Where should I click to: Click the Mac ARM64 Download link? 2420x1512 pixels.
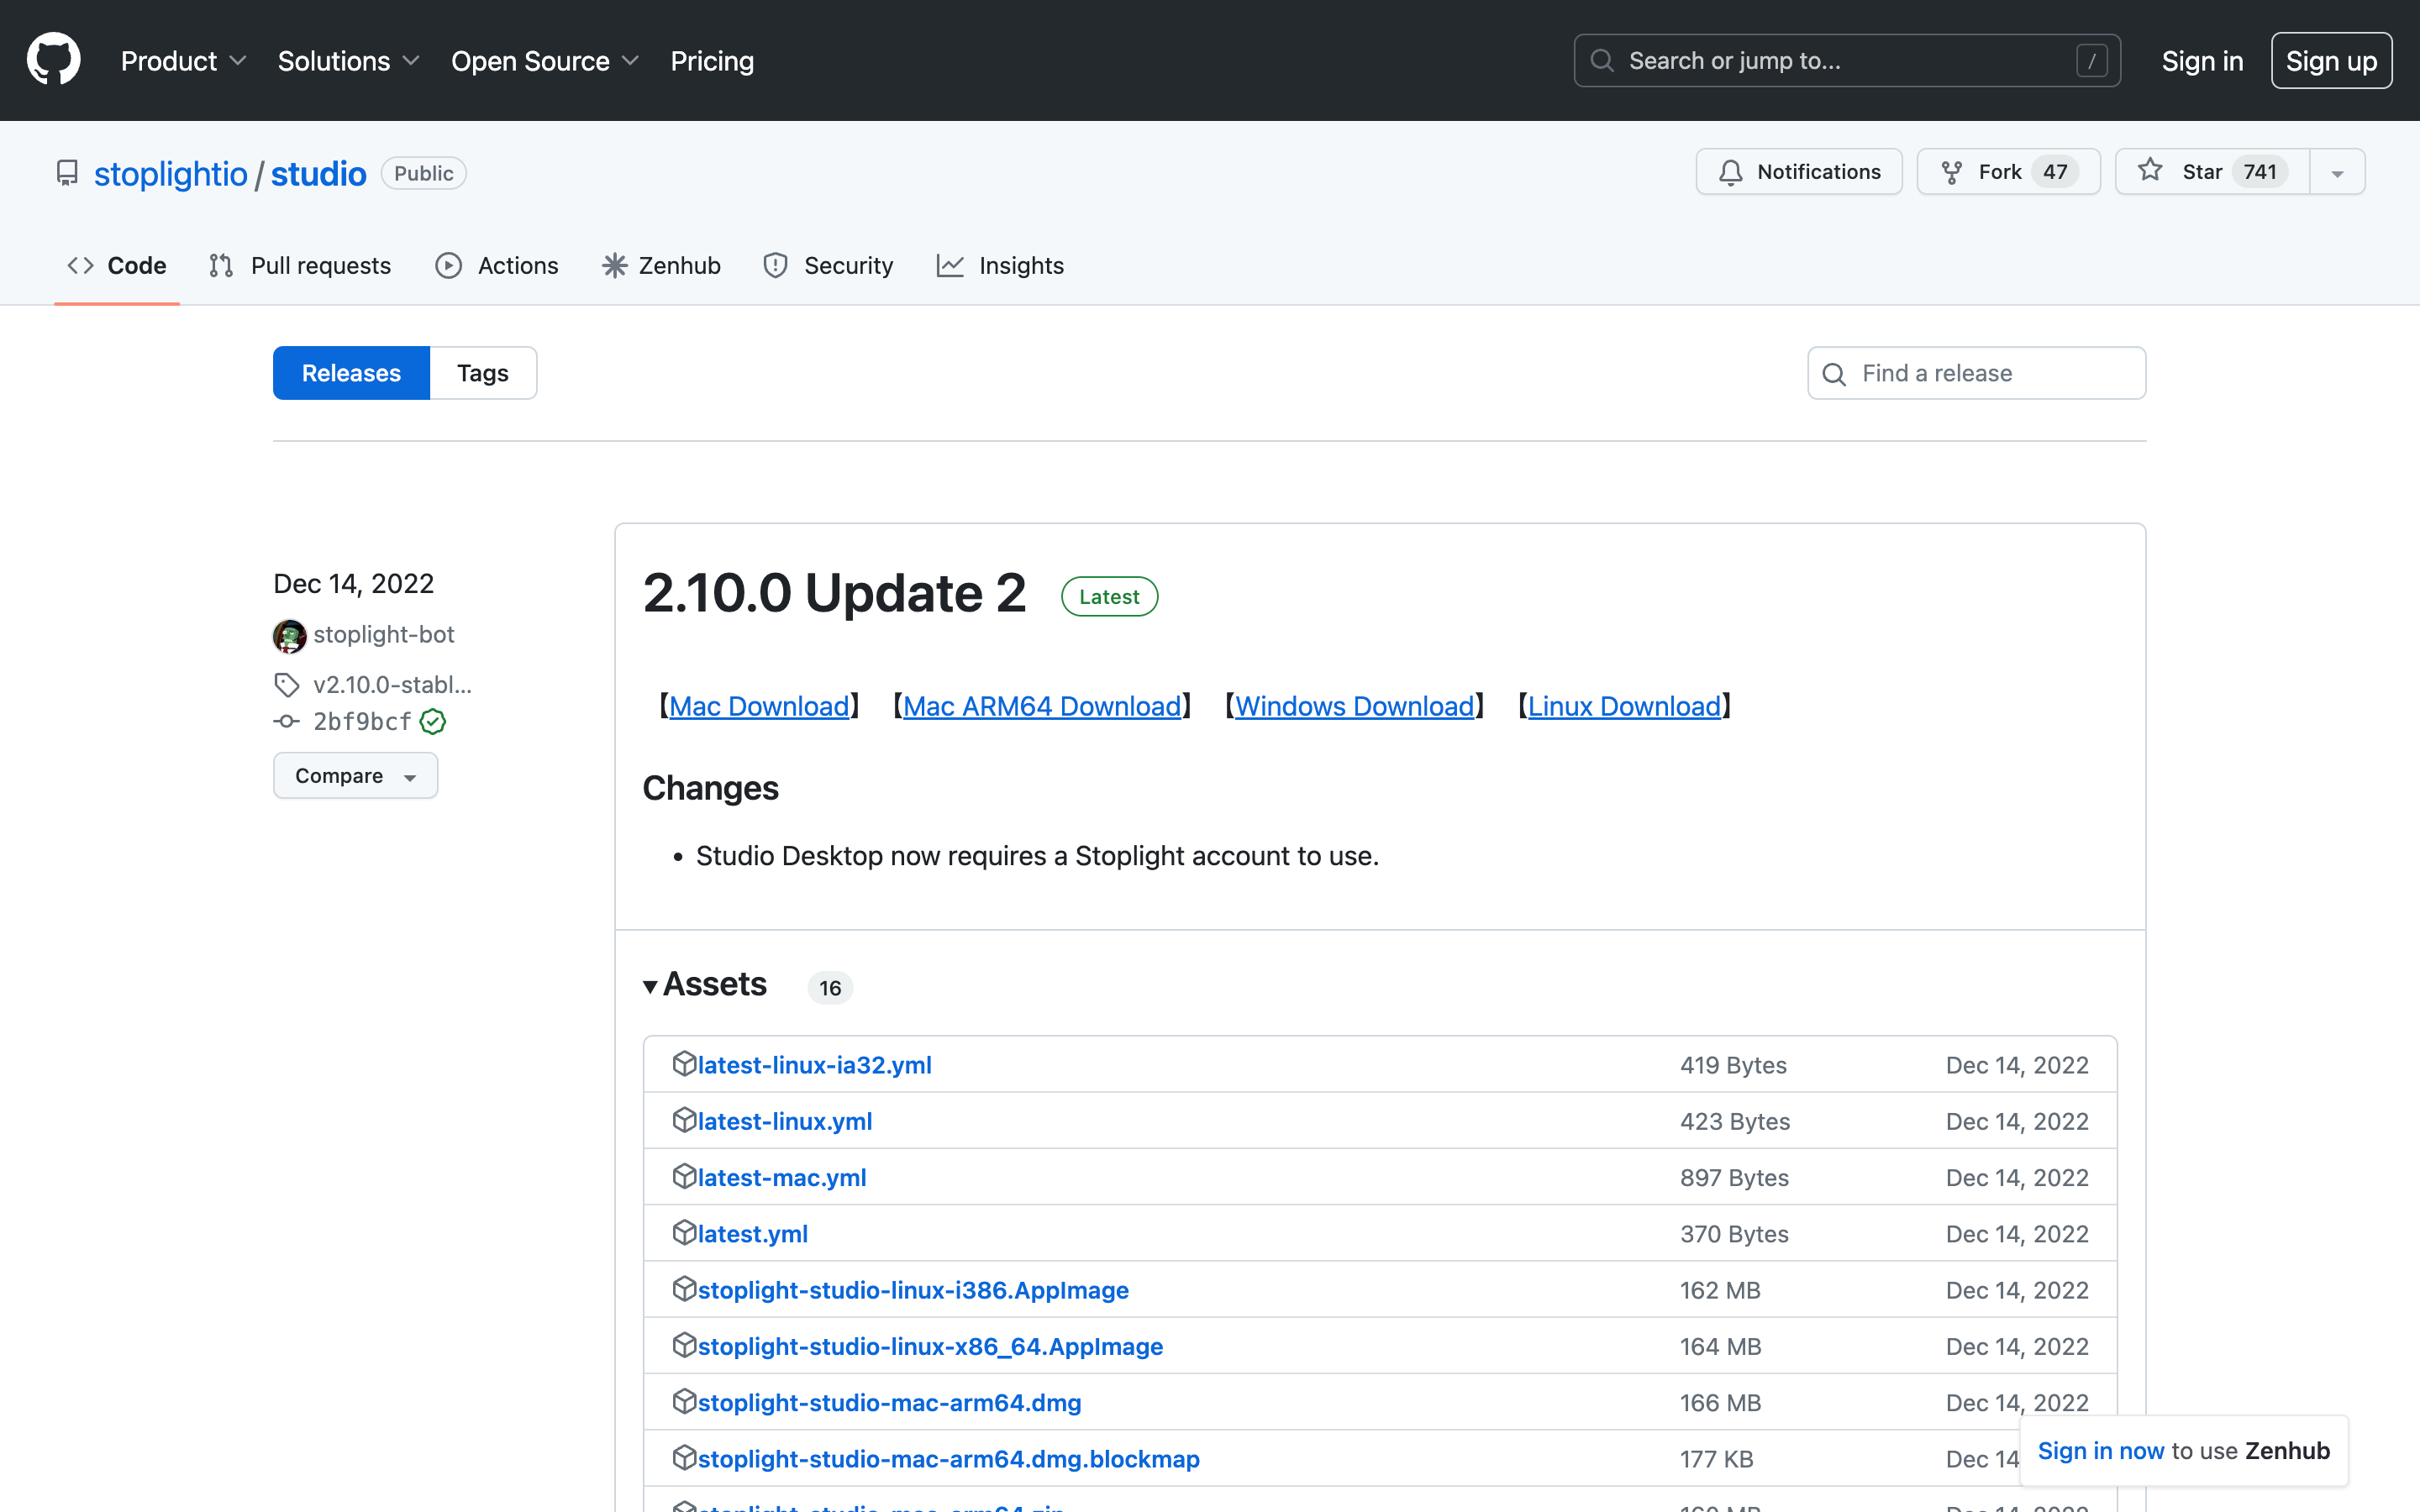(x=1041, y=706)
